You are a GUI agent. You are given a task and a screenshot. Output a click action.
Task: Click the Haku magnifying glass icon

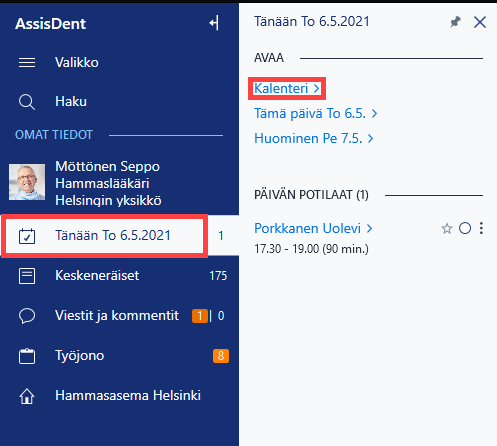click(27, 102)
